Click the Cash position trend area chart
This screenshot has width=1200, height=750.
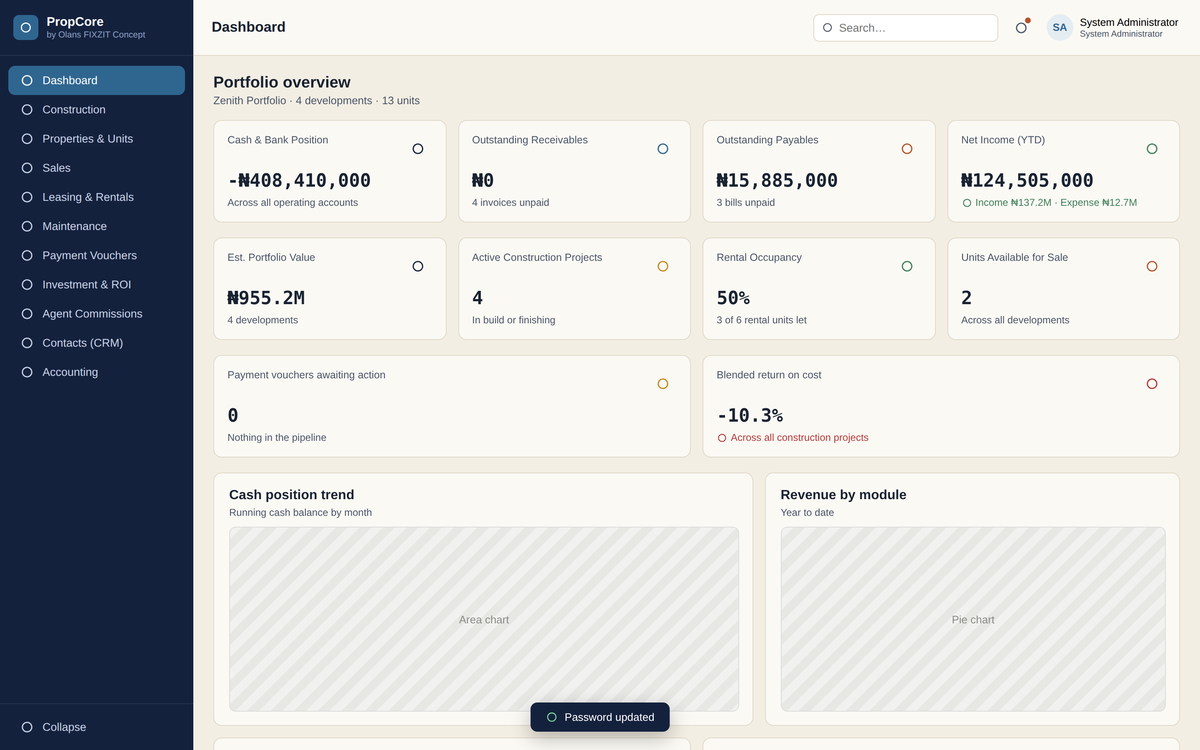[x=484, y=620]
